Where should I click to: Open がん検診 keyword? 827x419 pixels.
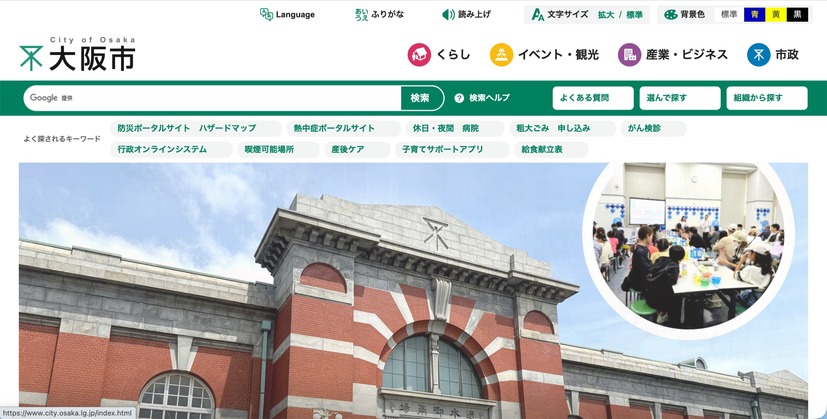click(653, 128)
